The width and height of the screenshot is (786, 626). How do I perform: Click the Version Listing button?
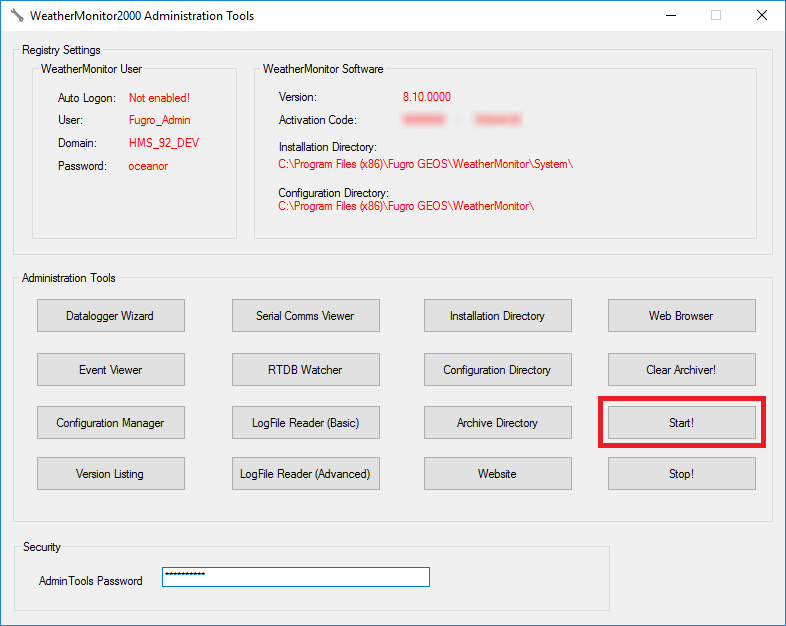tap(111, 474)
